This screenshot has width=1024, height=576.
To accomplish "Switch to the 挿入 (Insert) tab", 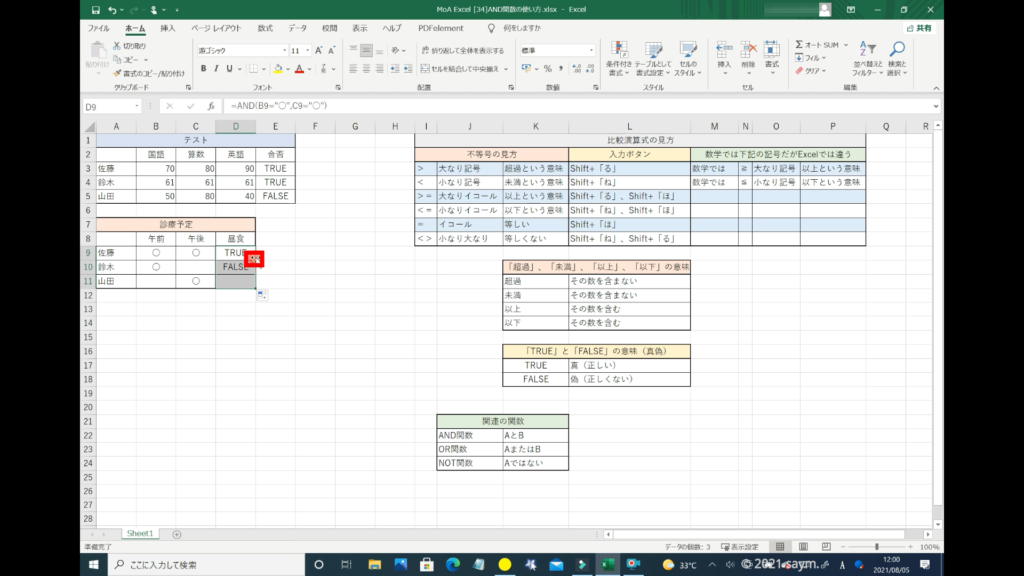I will pyautogui.click(x=168, y=28).
